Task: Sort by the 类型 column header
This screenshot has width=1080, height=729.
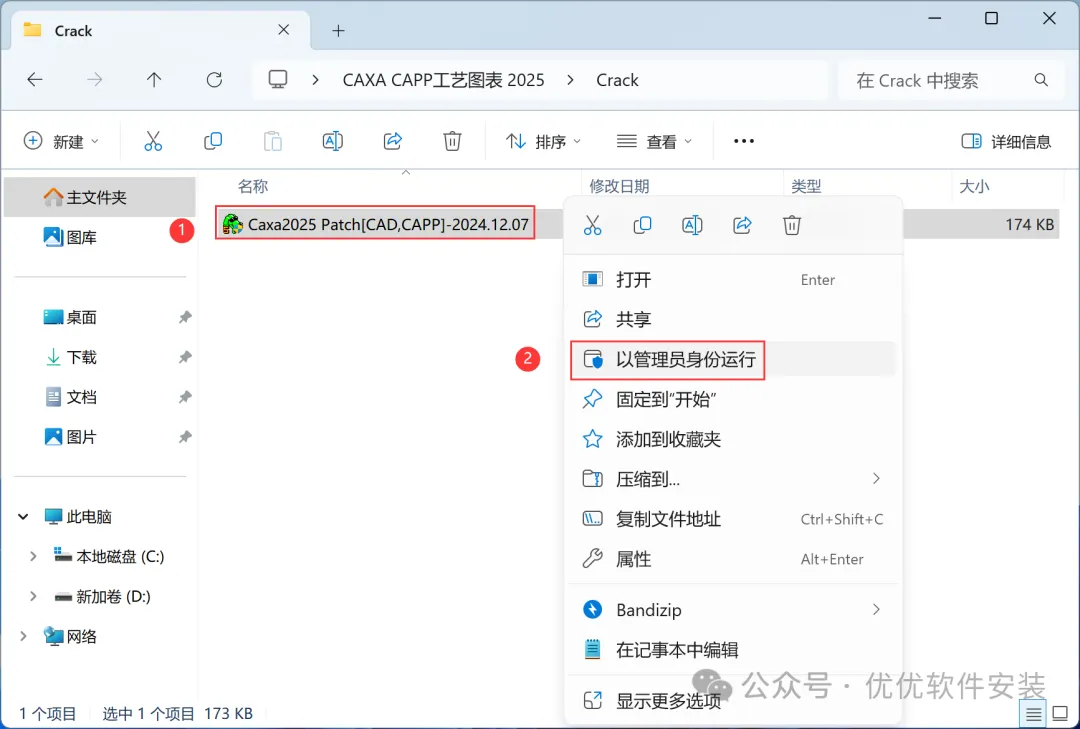Action: (x=806, y=186)
